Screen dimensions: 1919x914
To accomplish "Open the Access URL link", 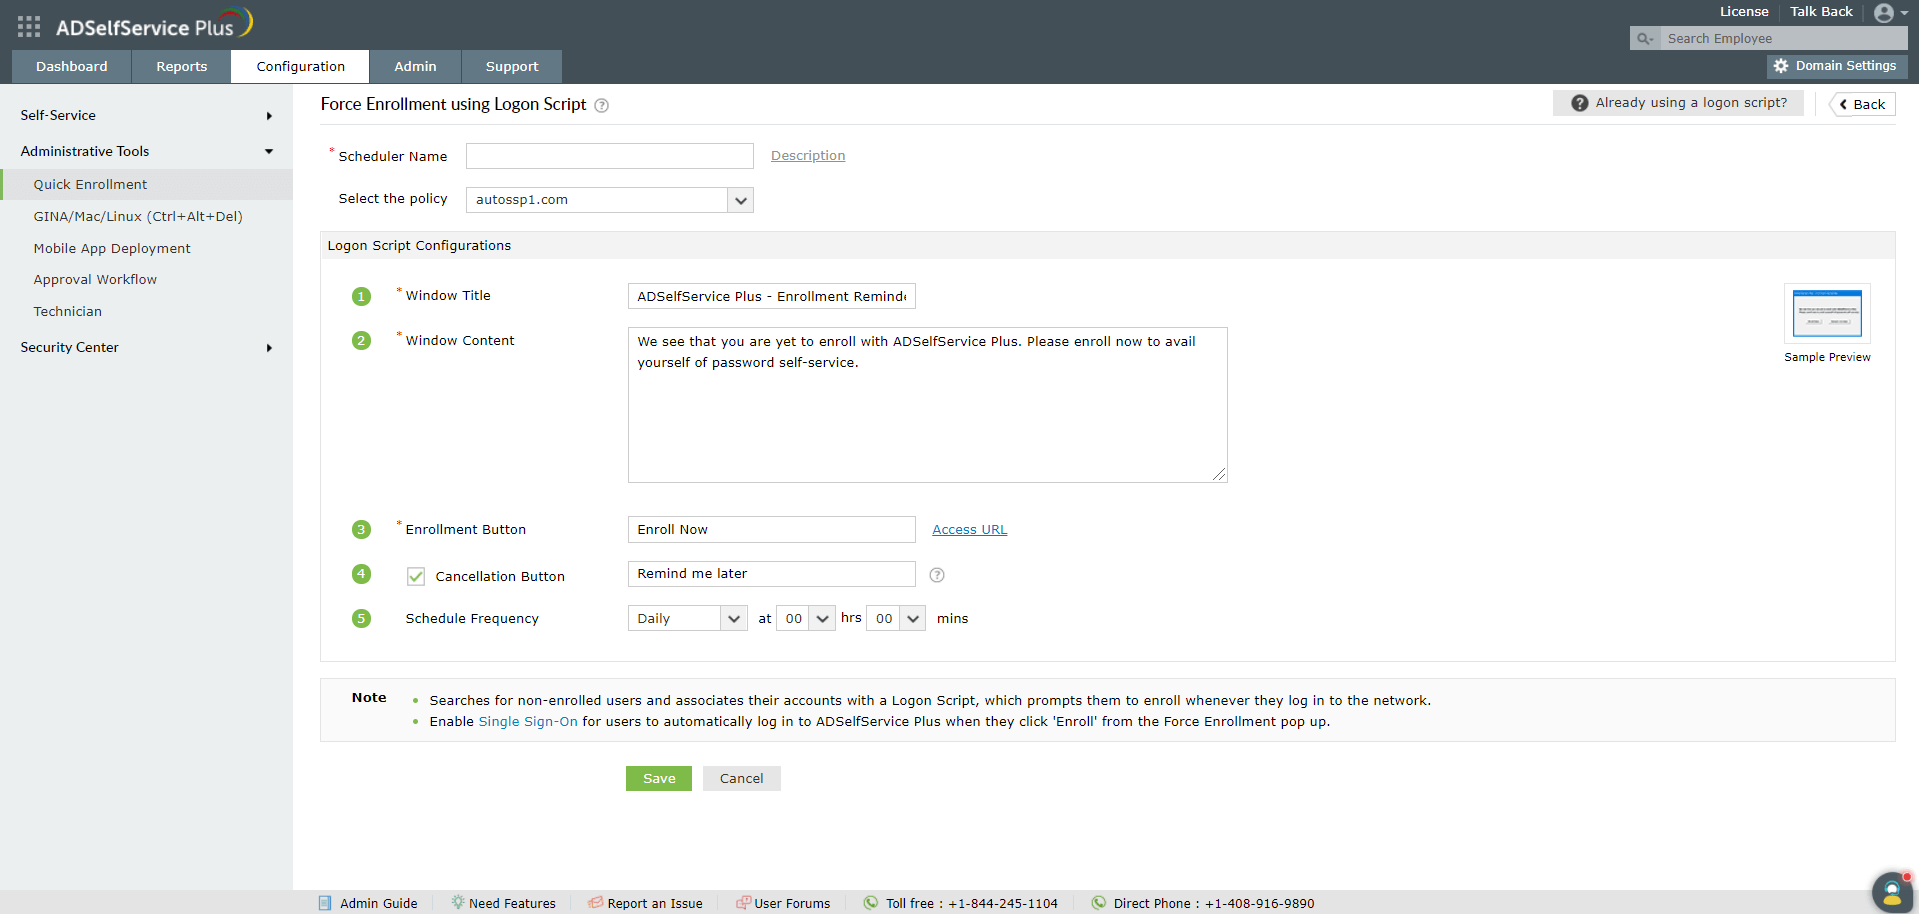I will point(970,530).
